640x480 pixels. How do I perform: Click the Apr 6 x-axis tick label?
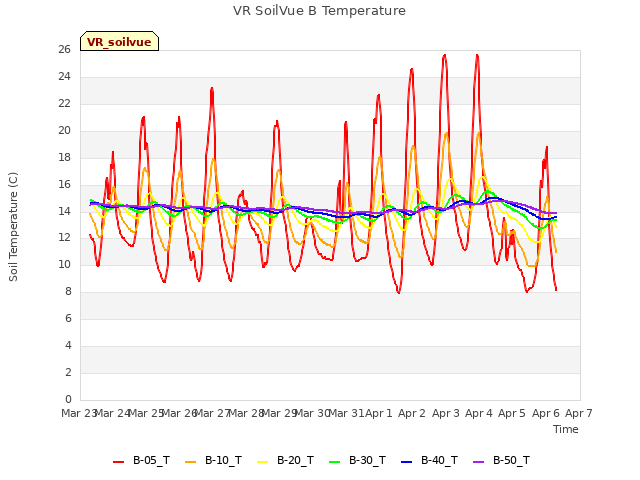point(545,413)
